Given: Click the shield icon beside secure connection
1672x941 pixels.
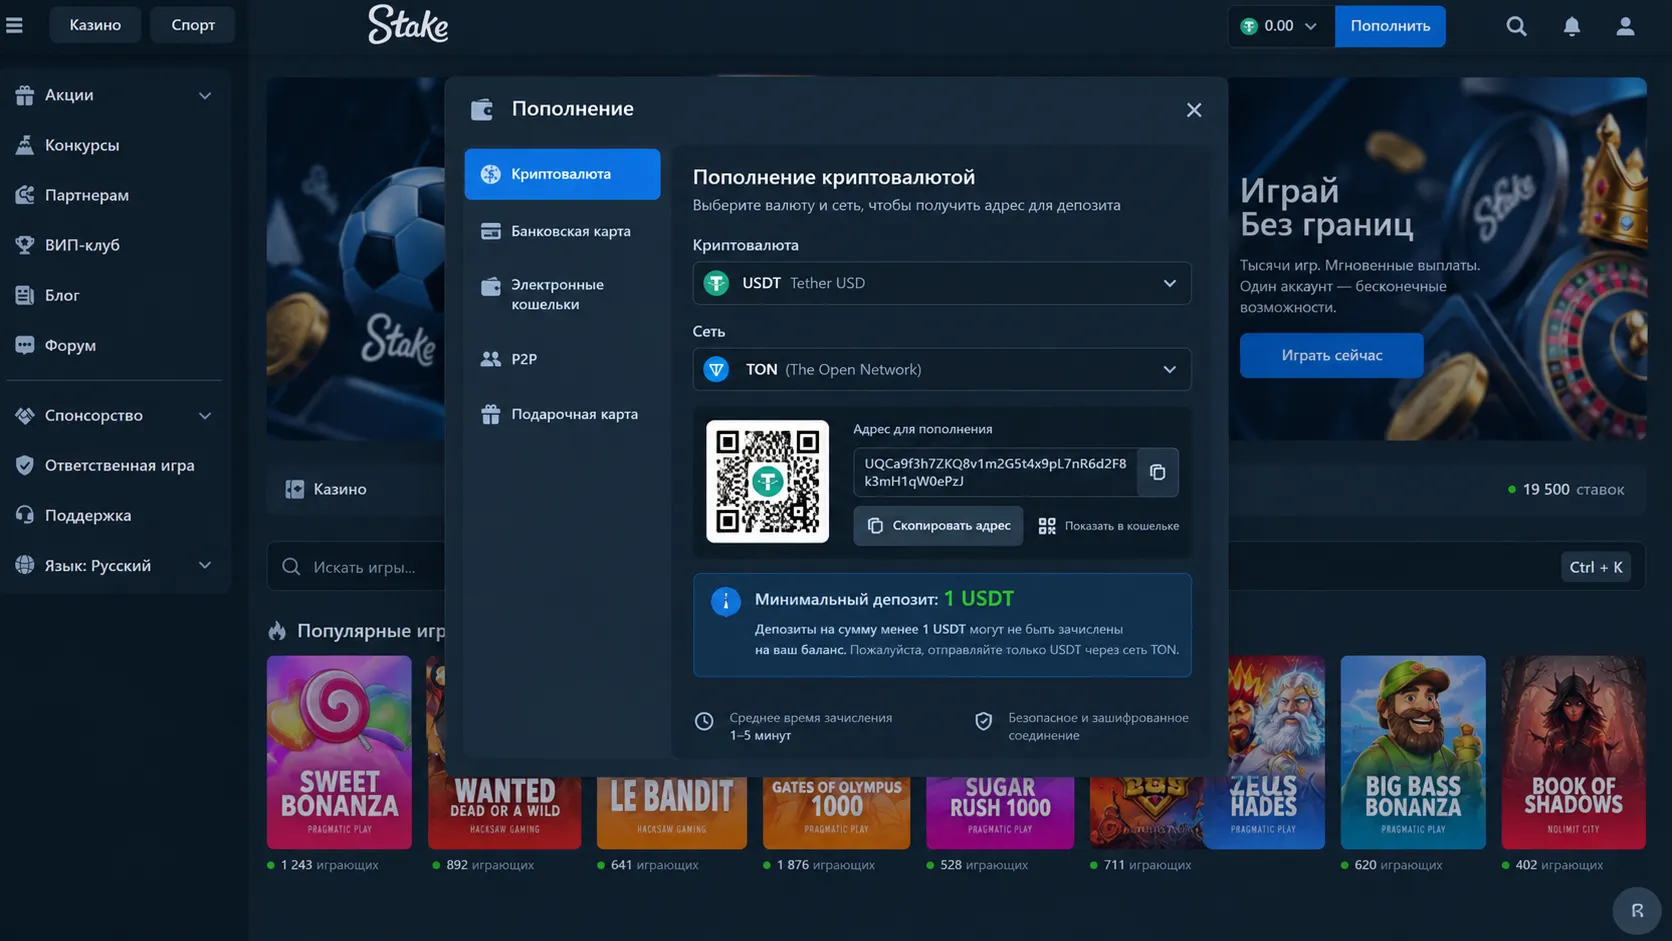Looking at the screenshot, I should 984,721.
